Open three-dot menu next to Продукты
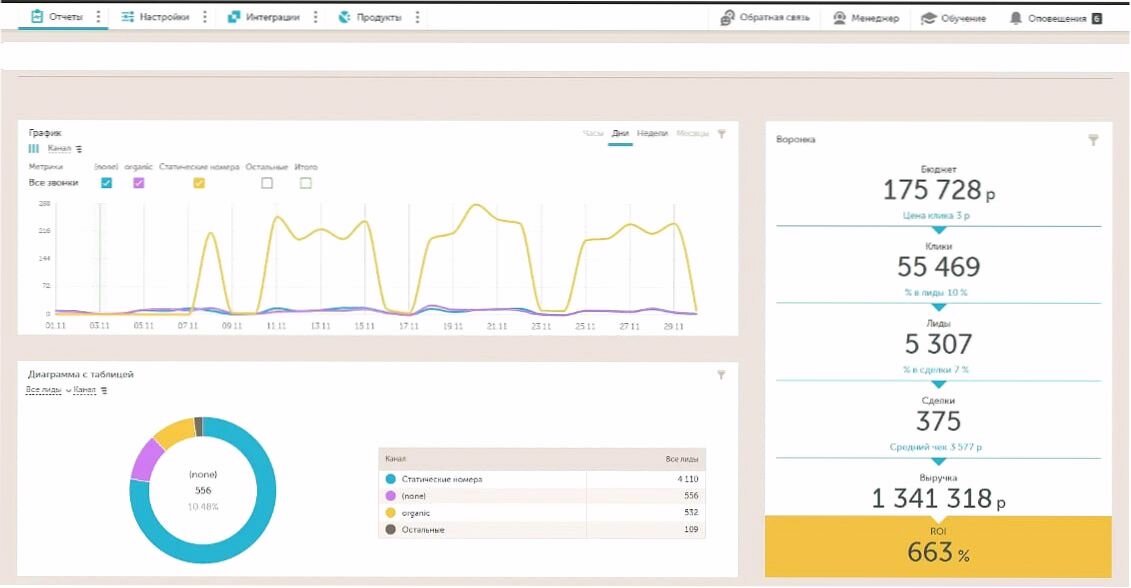This screenshot has width=1131, height=588. pos(418,17)
